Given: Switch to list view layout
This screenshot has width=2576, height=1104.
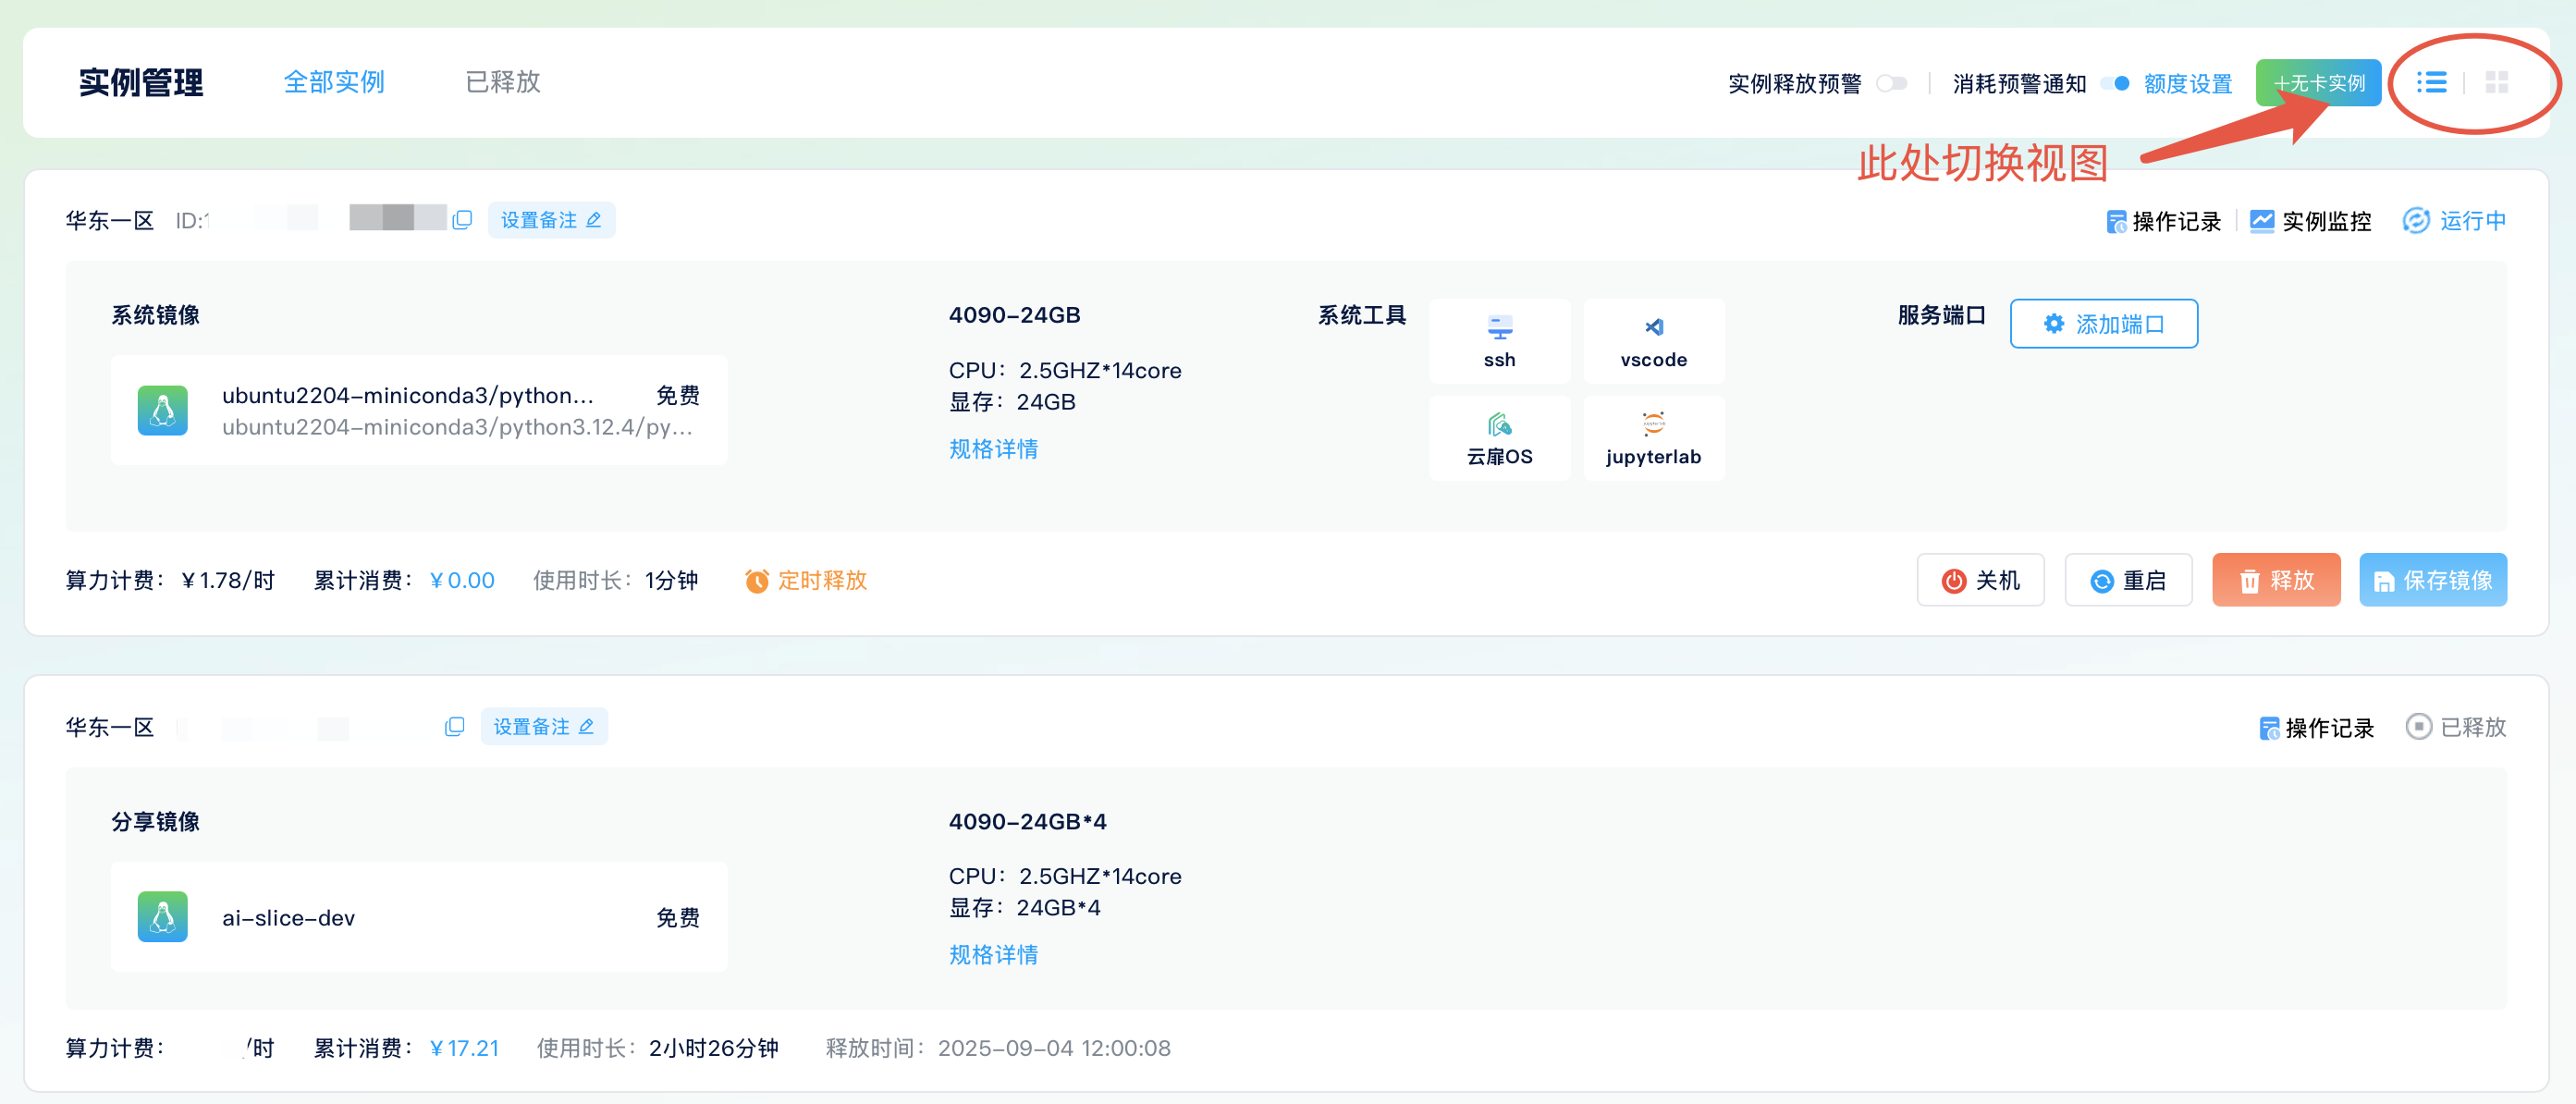Looking at the screenshot, I should [2432, 82].
